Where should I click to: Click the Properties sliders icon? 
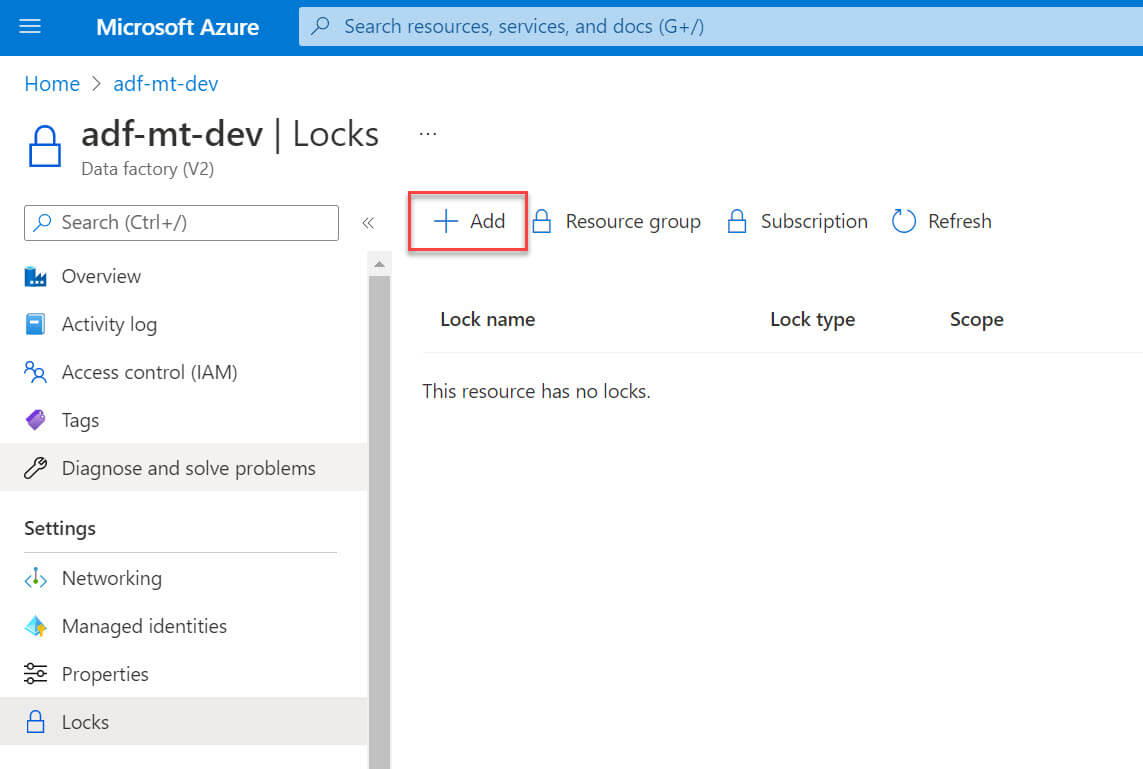(x=36, y=675)
